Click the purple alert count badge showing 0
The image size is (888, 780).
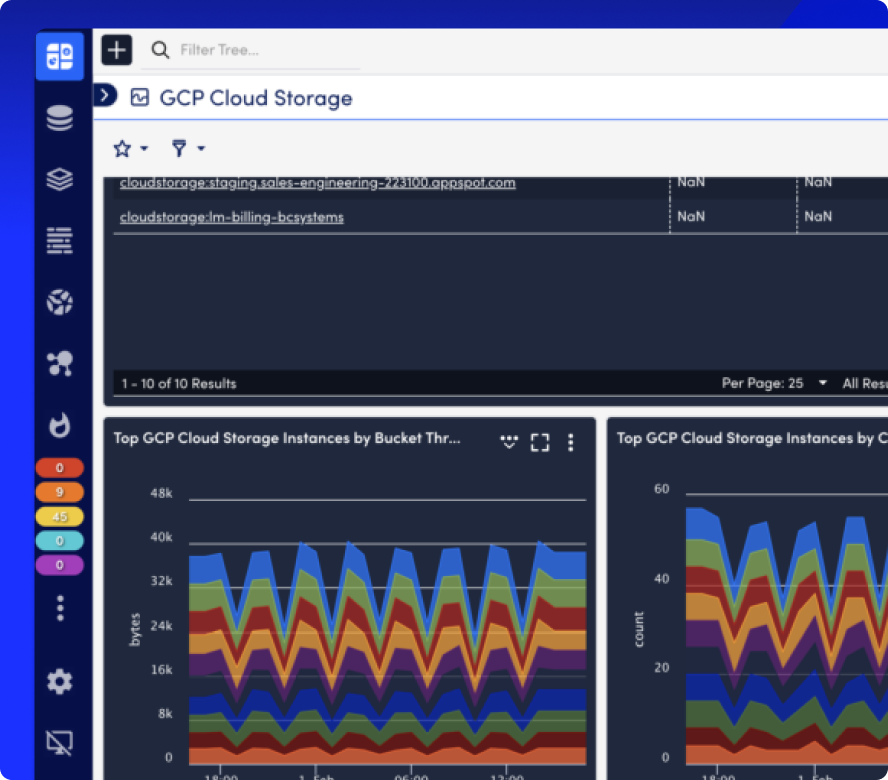point(59,565)
